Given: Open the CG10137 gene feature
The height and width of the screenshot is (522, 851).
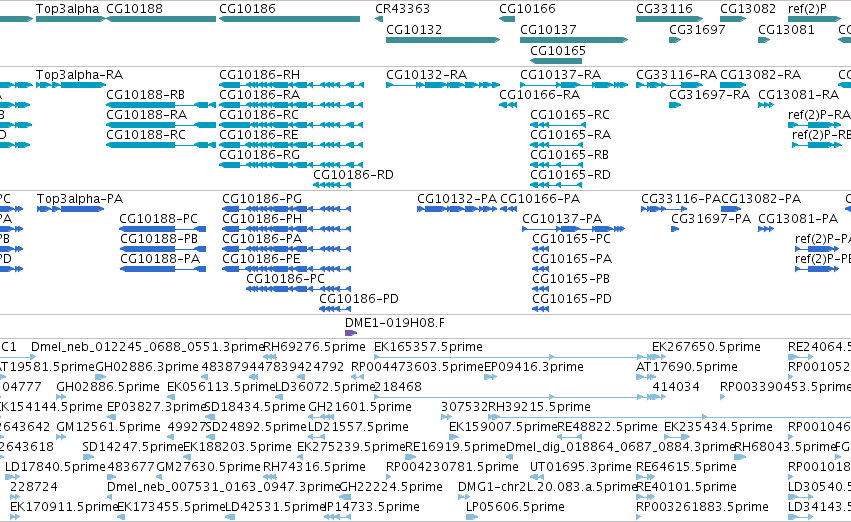Looking at the screenshot, I should click(574, 40).
